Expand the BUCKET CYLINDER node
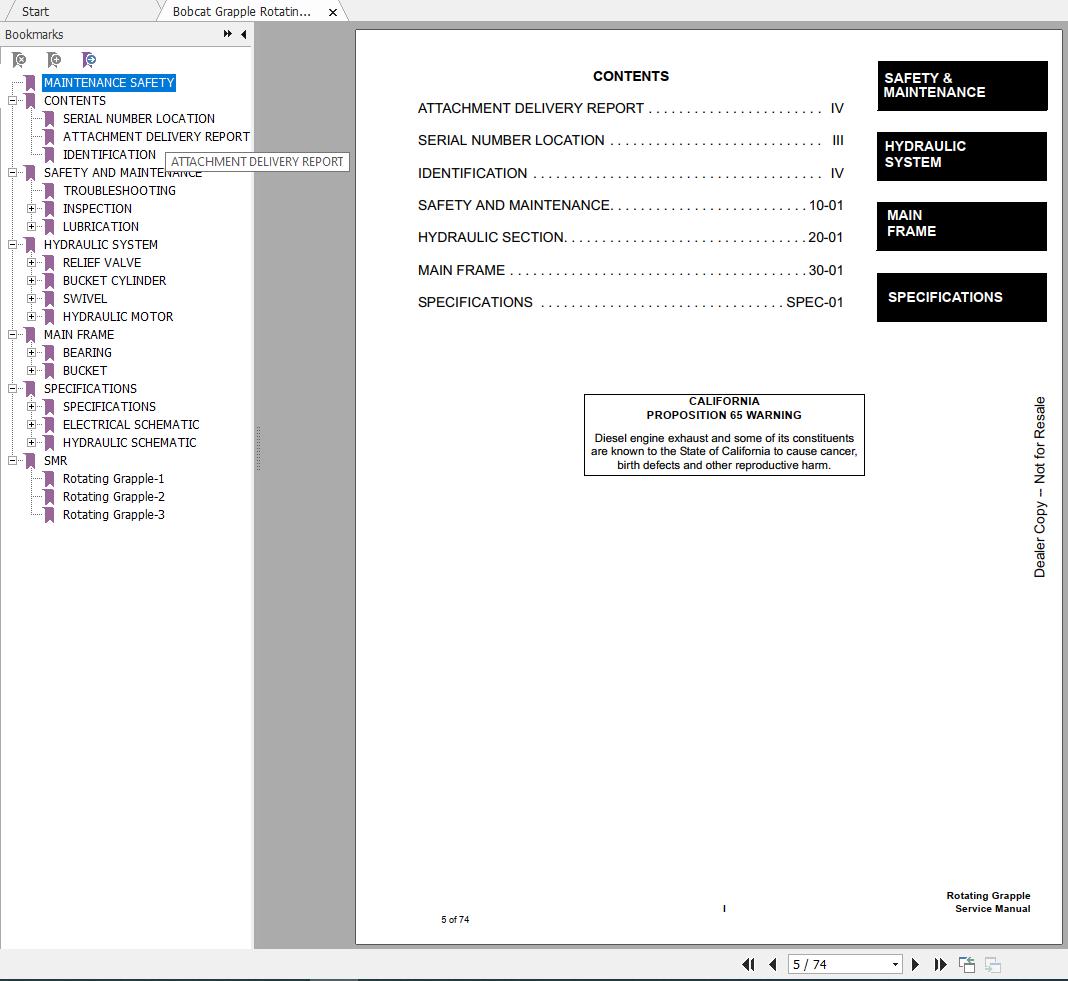The image size is (1068, 981). (x=31, y=281)
